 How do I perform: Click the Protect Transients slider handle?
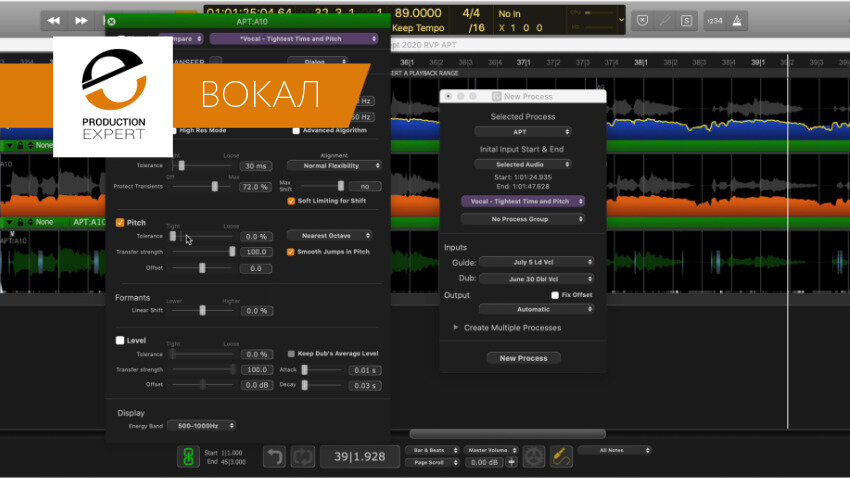click(x=215, y=186)
